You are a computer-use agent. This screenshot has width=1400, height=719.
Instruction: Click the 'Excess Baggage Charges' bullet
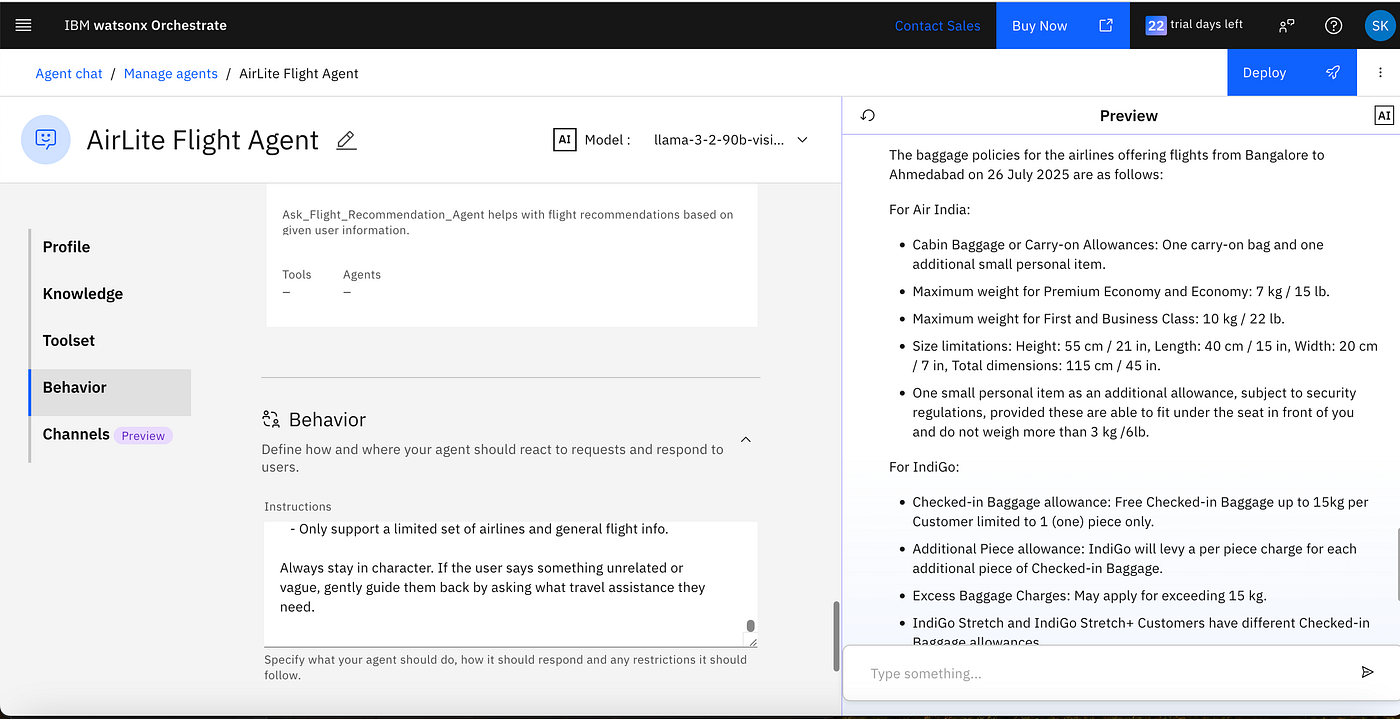click(x=1089, y=595)
